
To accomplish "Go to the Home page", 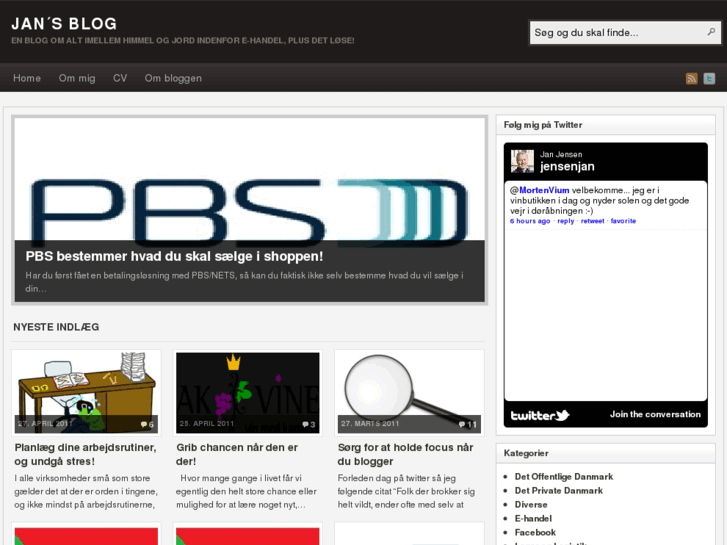I will pyautogui.click(x=27, y=78).
